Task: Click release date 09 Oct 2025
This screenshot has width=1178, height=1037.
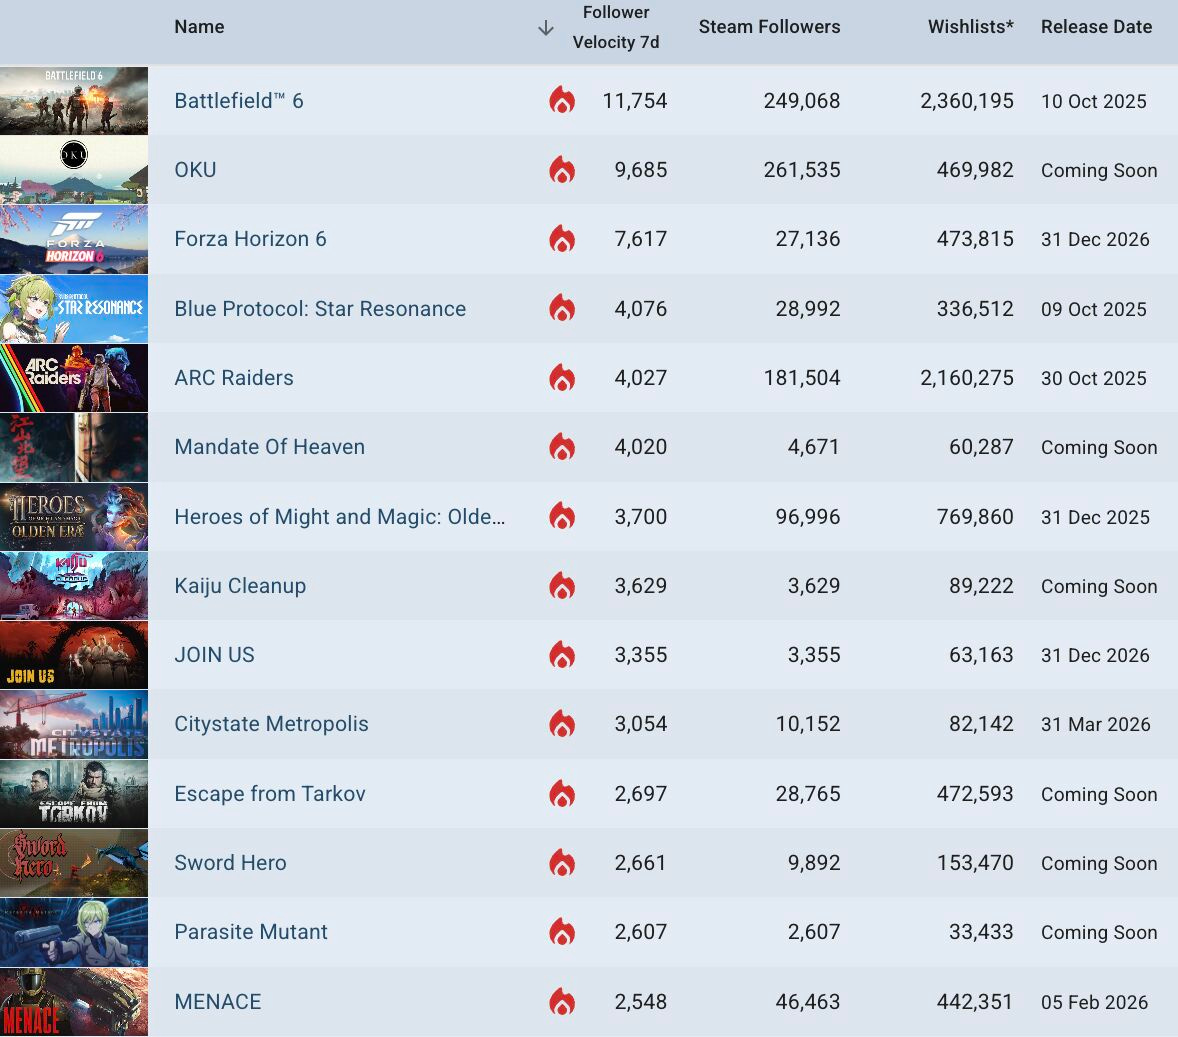Action: click(1094, 309)
